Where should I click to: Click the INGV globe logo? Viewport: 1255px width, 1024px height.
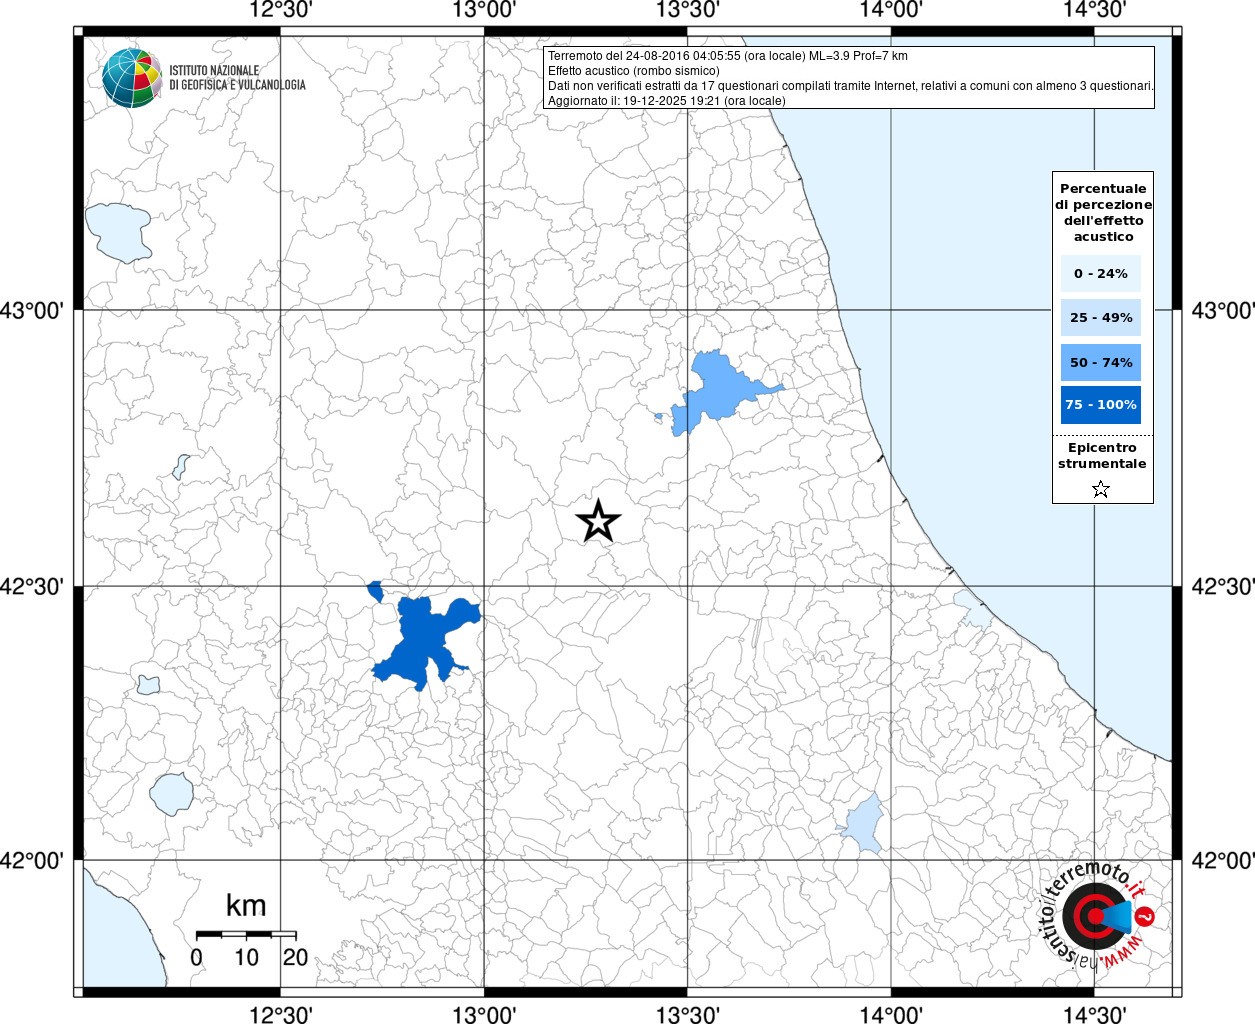pos(132,78)
